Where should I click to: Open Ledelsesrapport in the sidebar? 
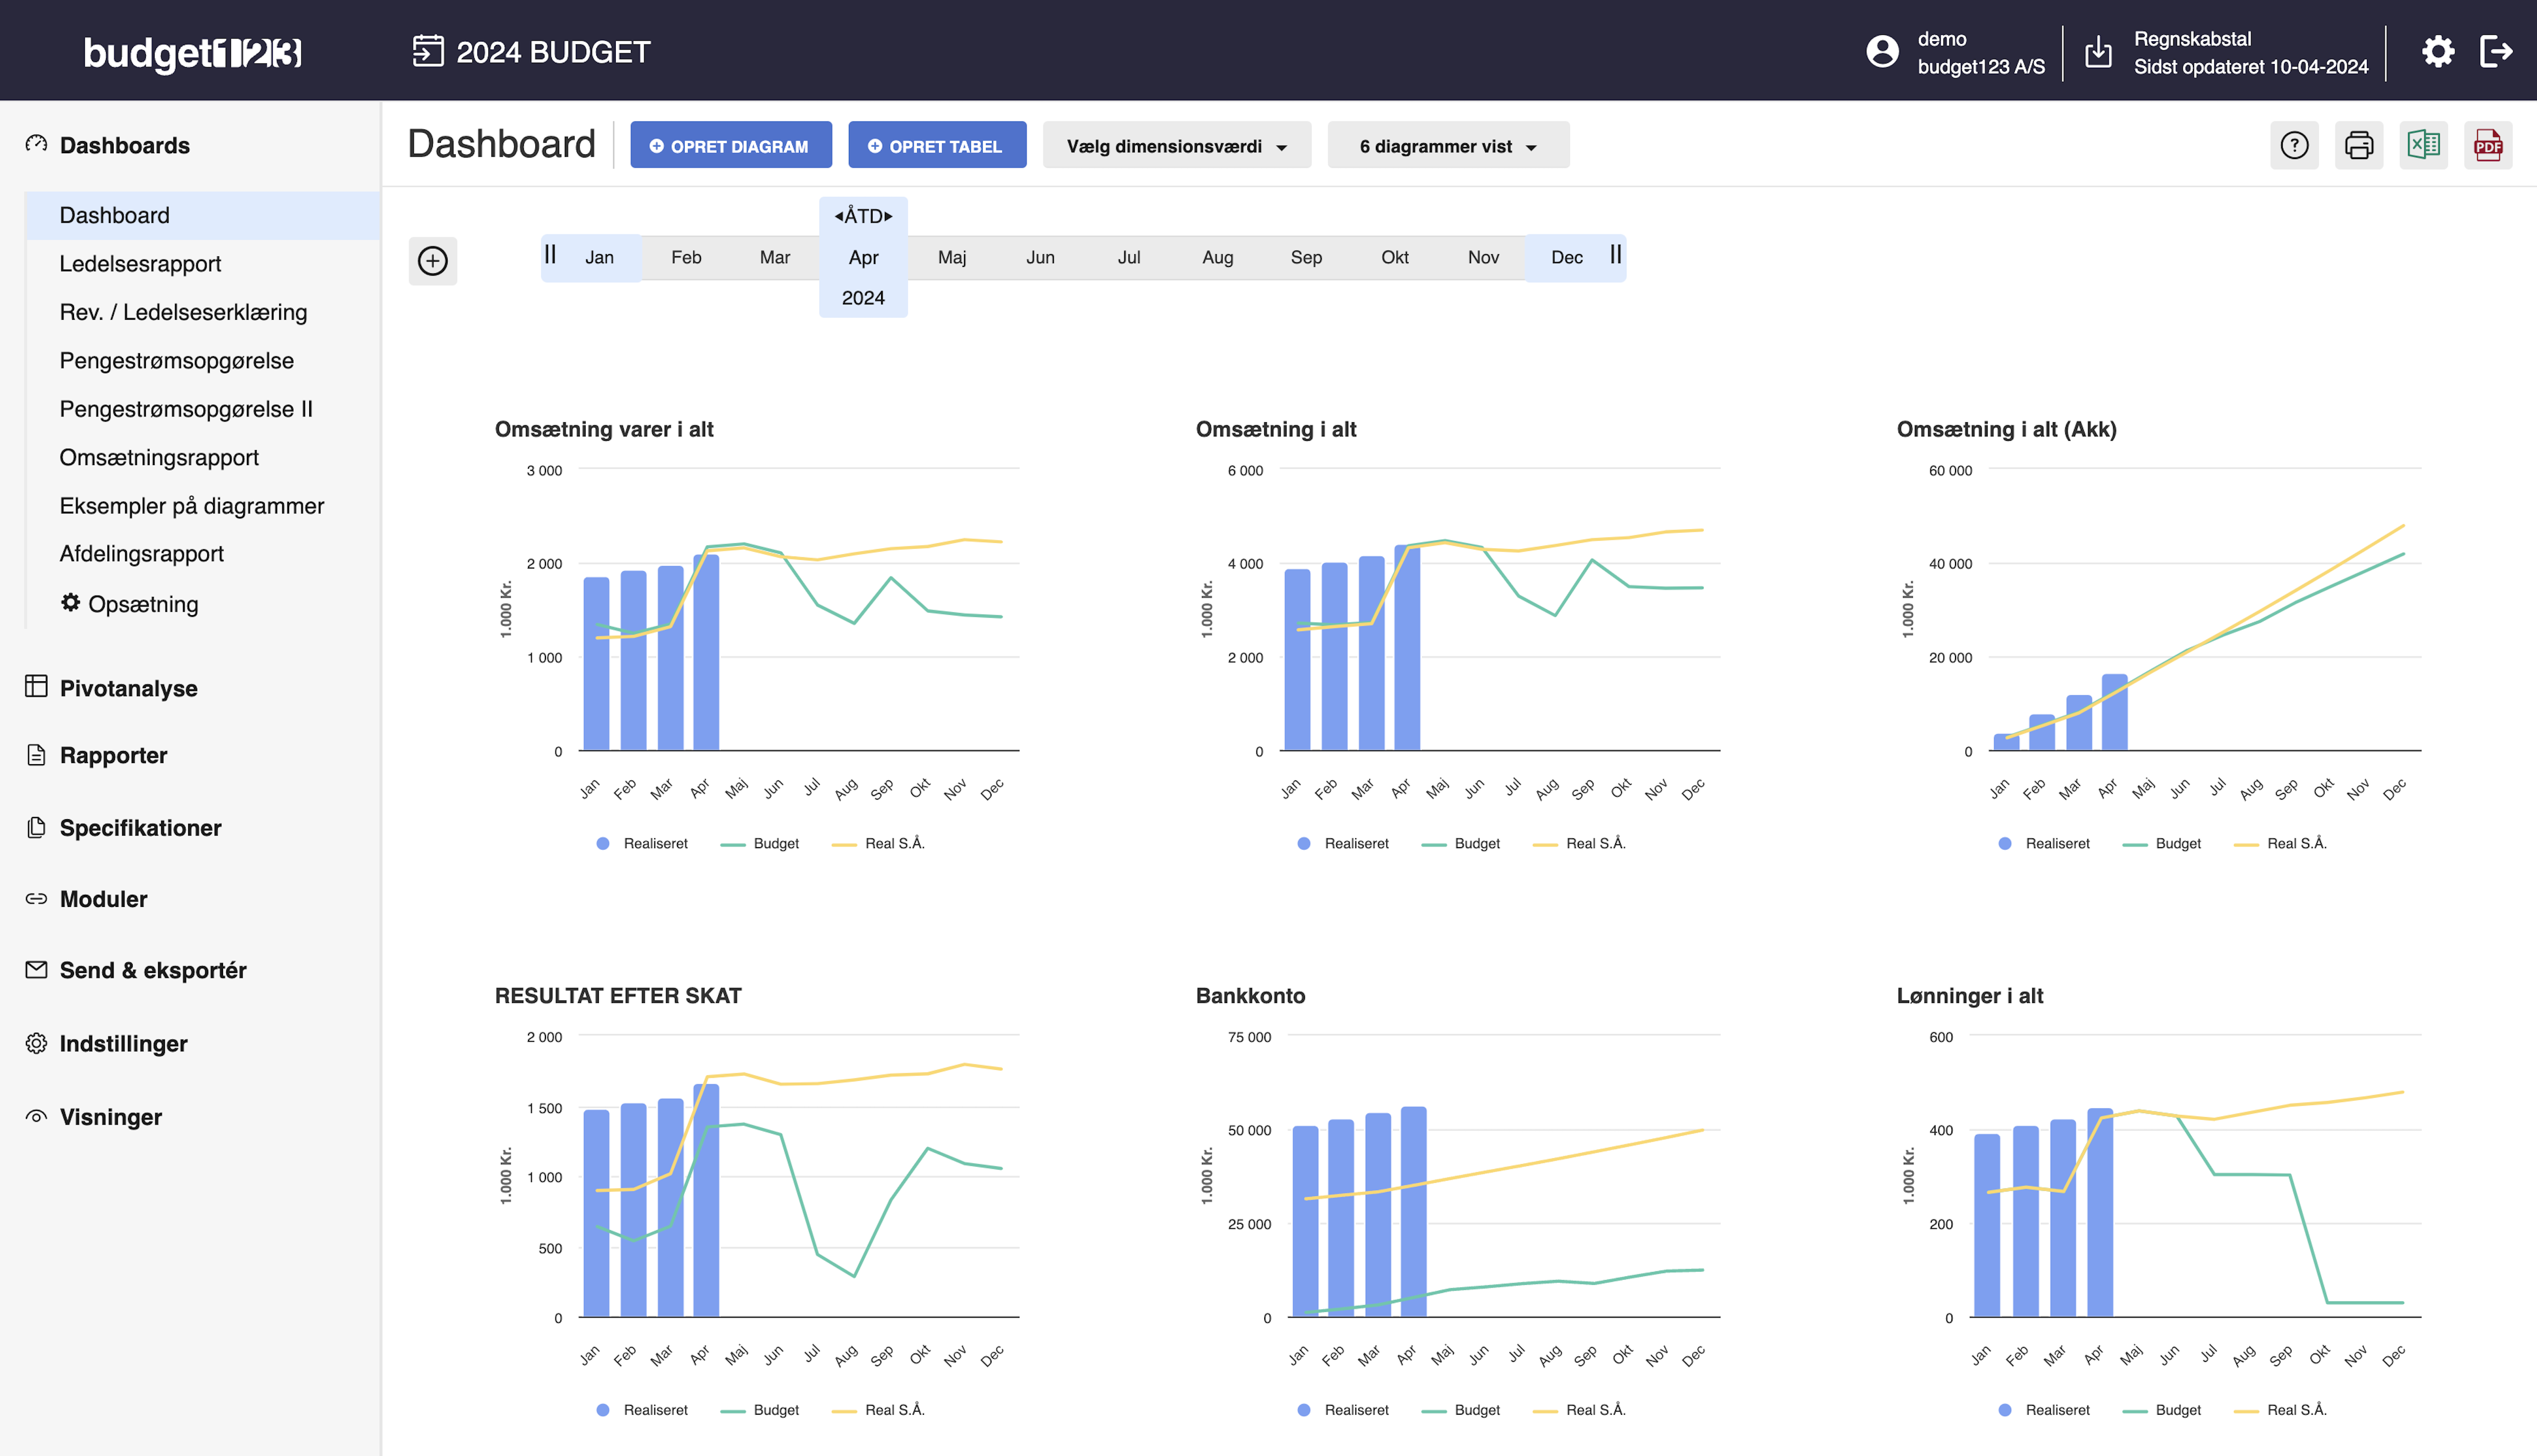coord(140,264)
